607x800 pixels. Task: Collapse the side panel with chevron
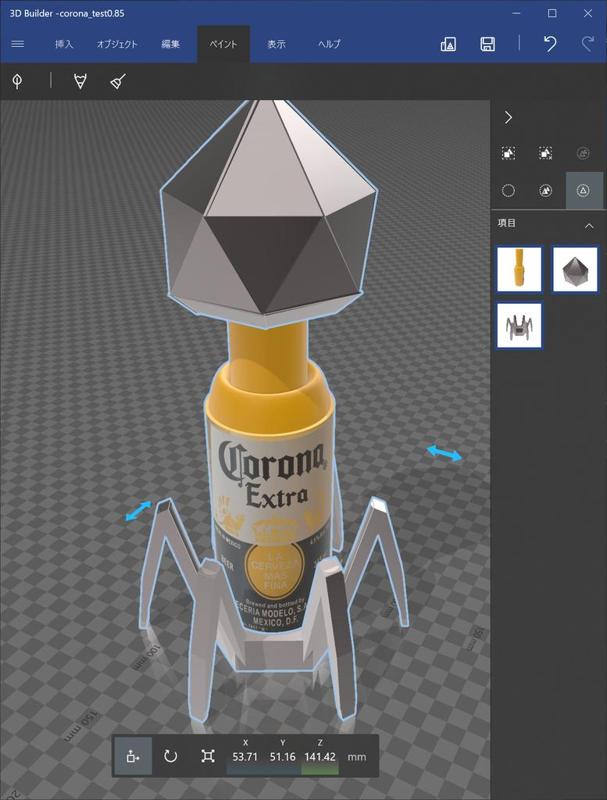(x=508, y=117)
